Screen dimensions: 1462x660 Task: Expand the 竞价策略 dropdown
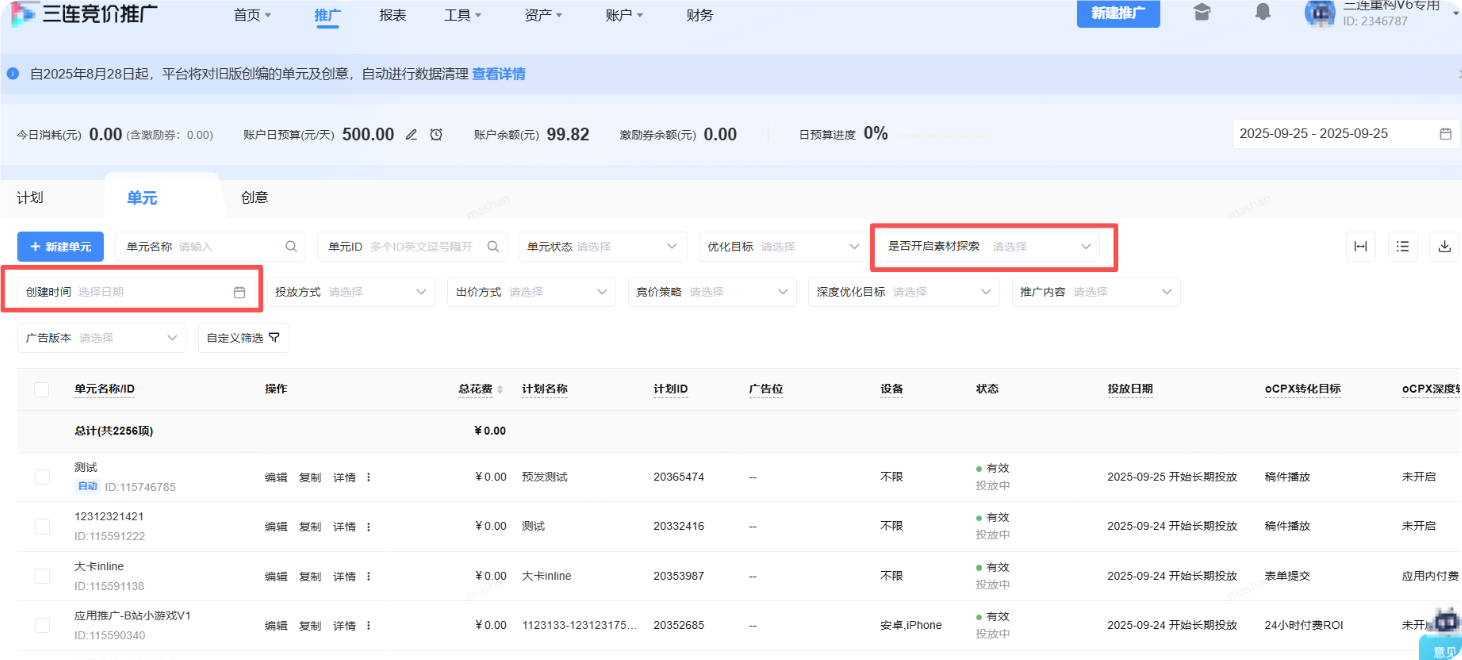pos(712,292)
